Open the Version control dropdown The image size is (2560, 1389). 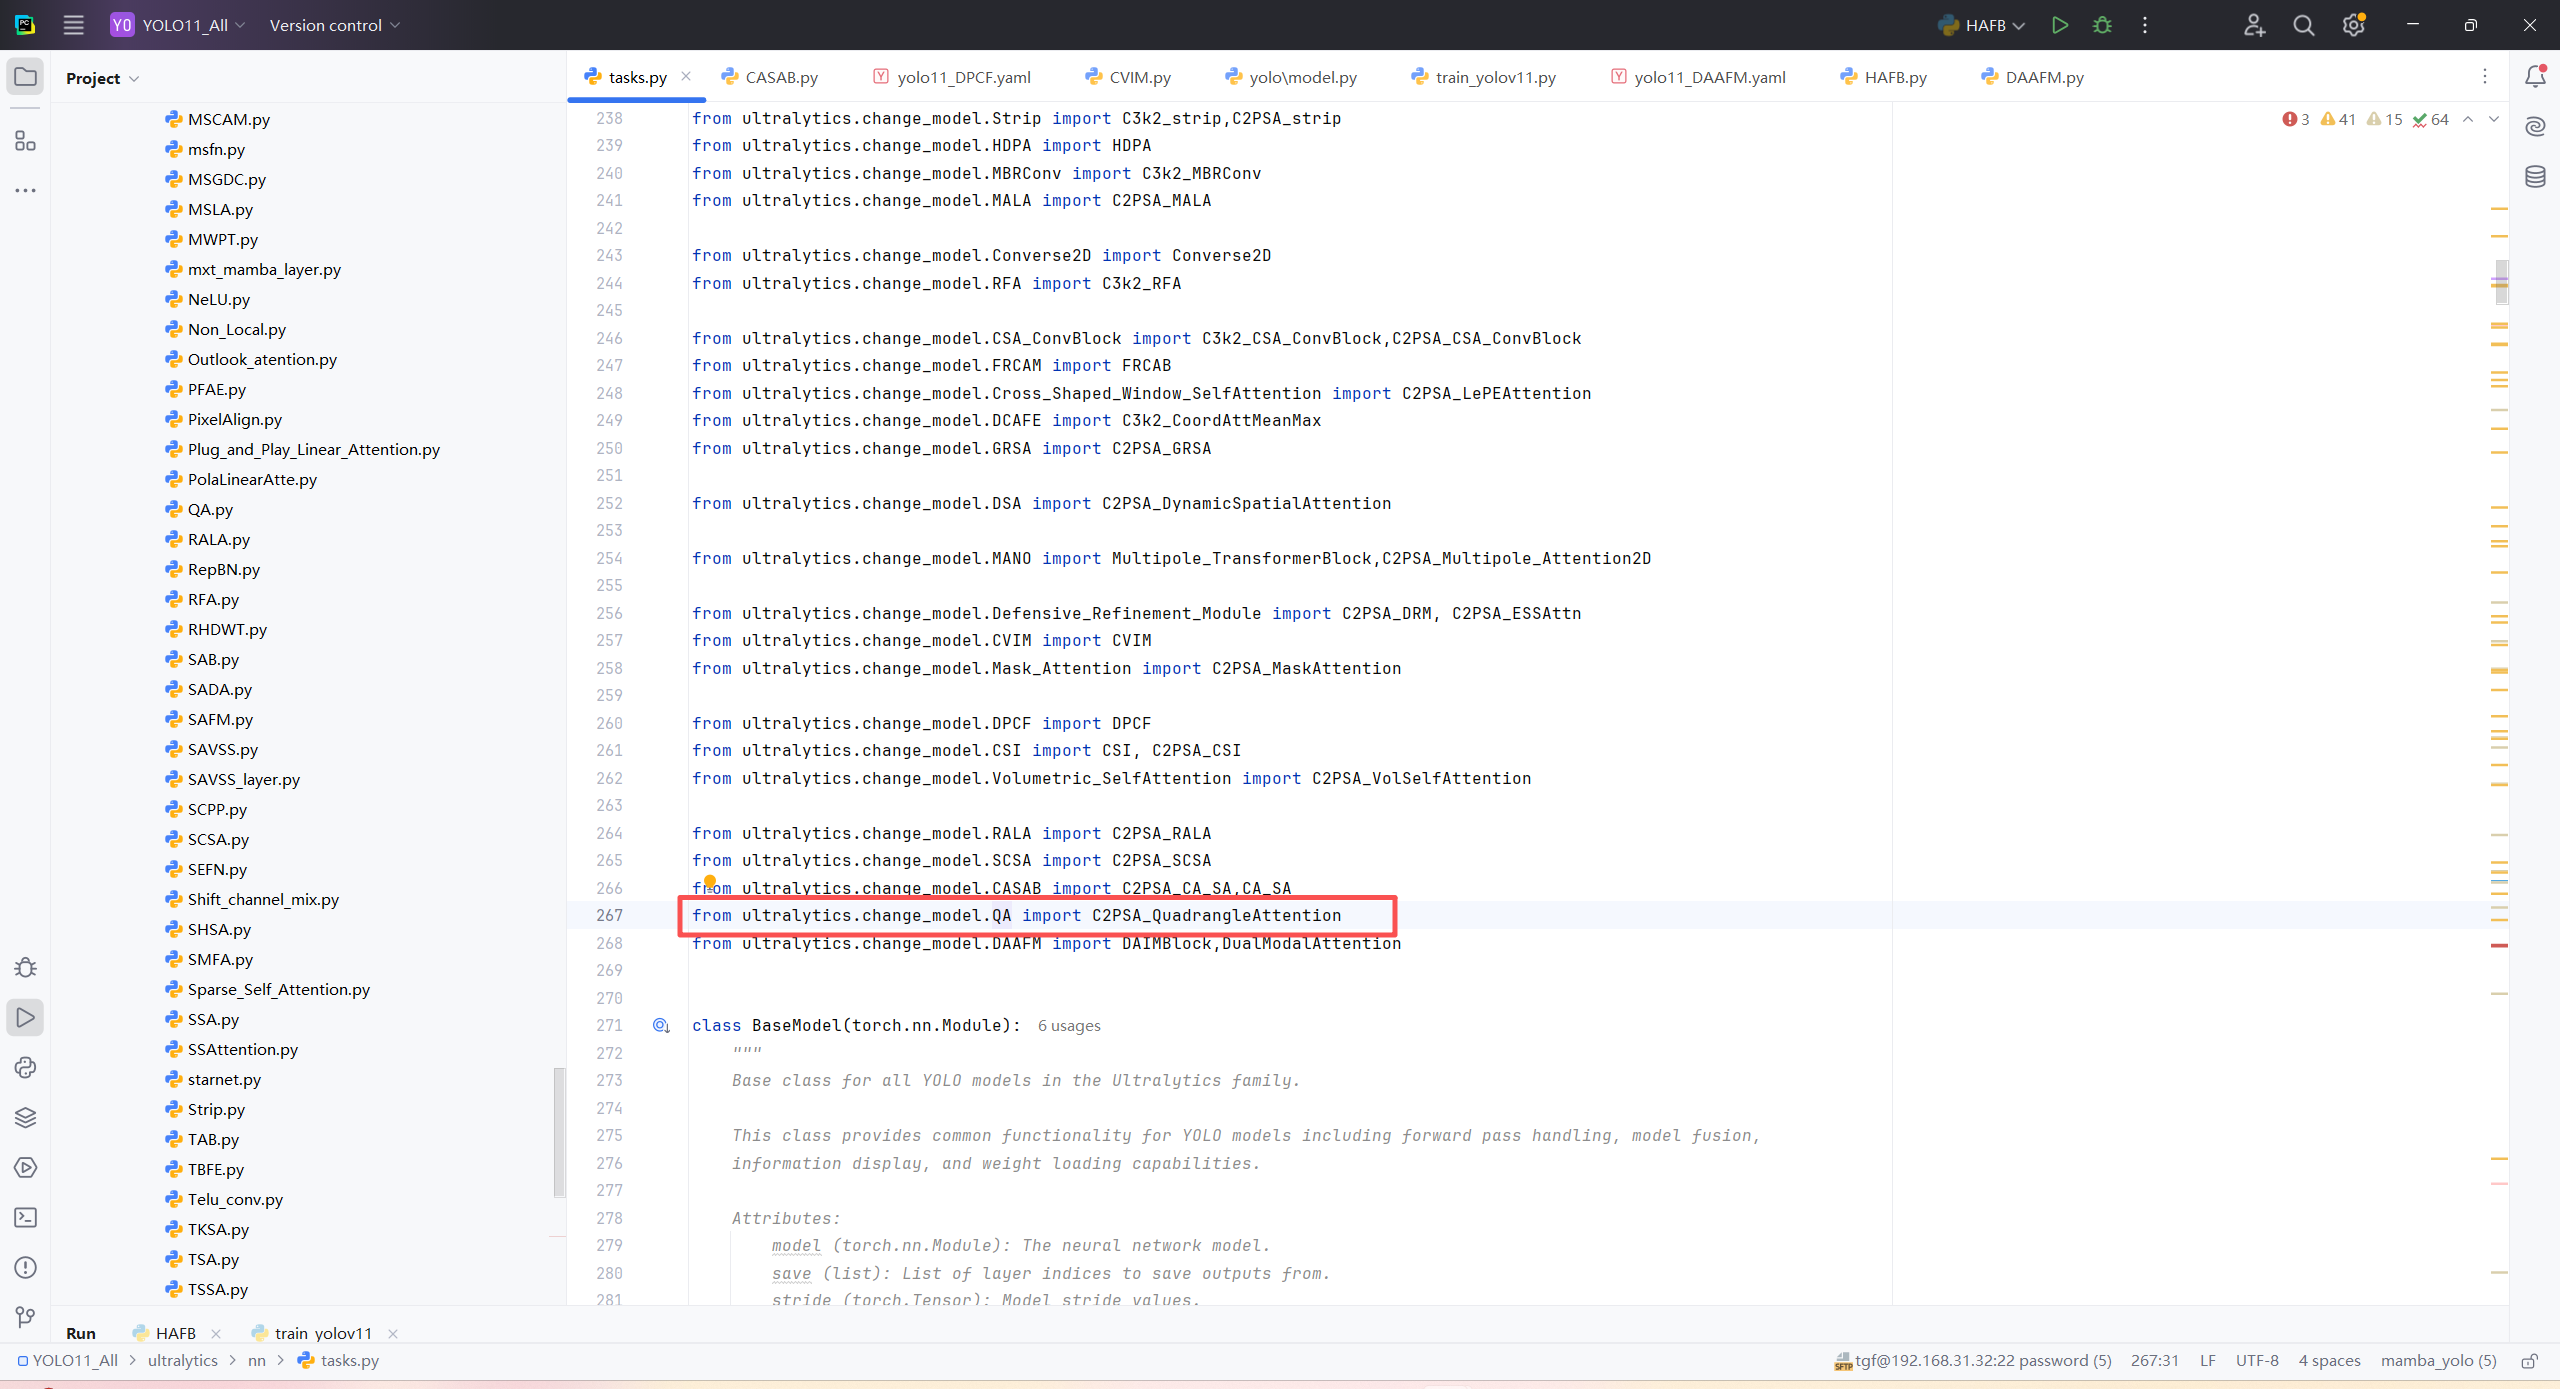click(334, 25)
